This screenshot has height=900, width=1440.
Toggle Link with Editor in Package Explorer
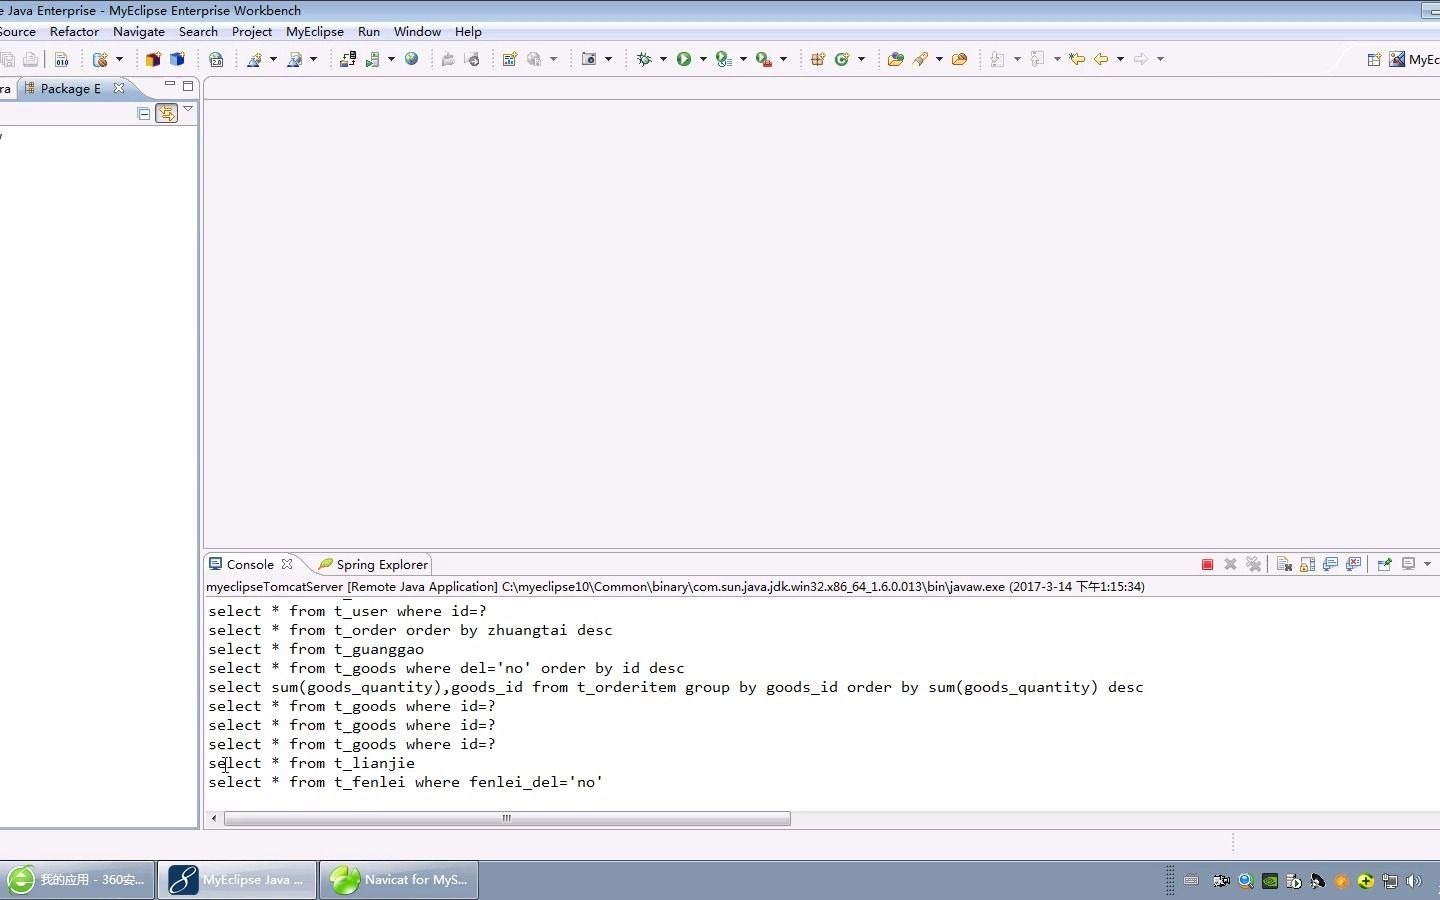[x=166, y=114]
